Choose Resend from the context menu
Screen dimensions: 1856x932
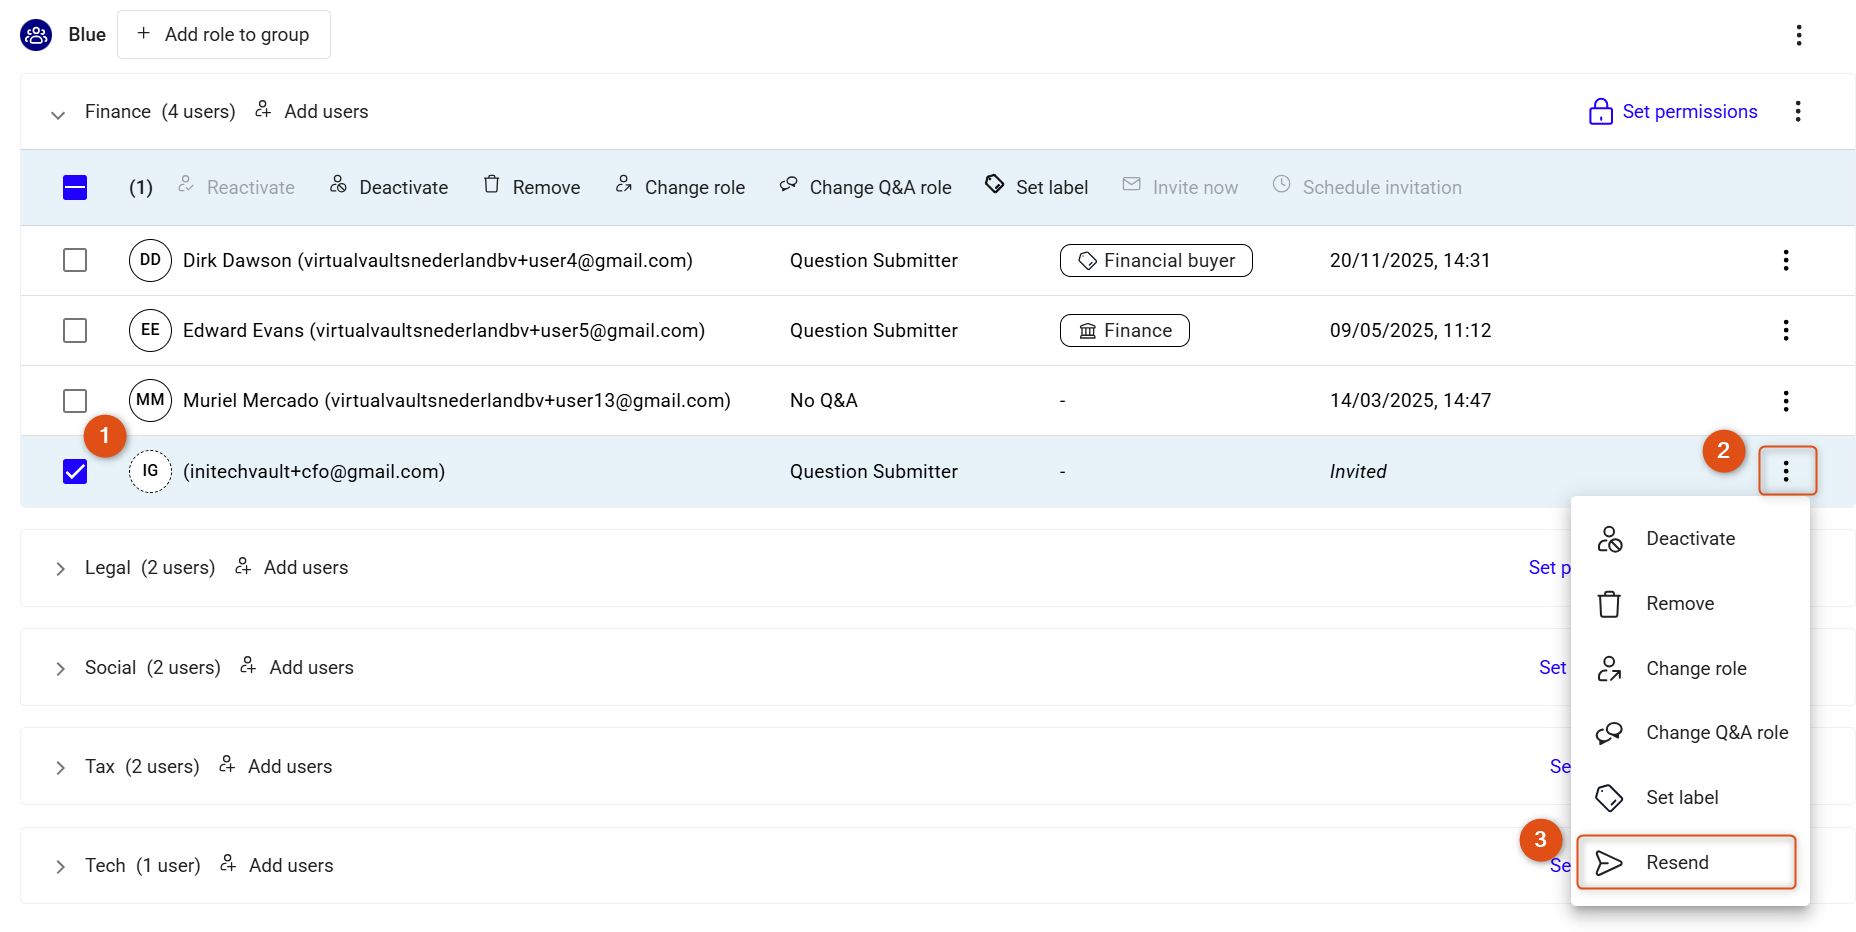tap(1687, 862)
